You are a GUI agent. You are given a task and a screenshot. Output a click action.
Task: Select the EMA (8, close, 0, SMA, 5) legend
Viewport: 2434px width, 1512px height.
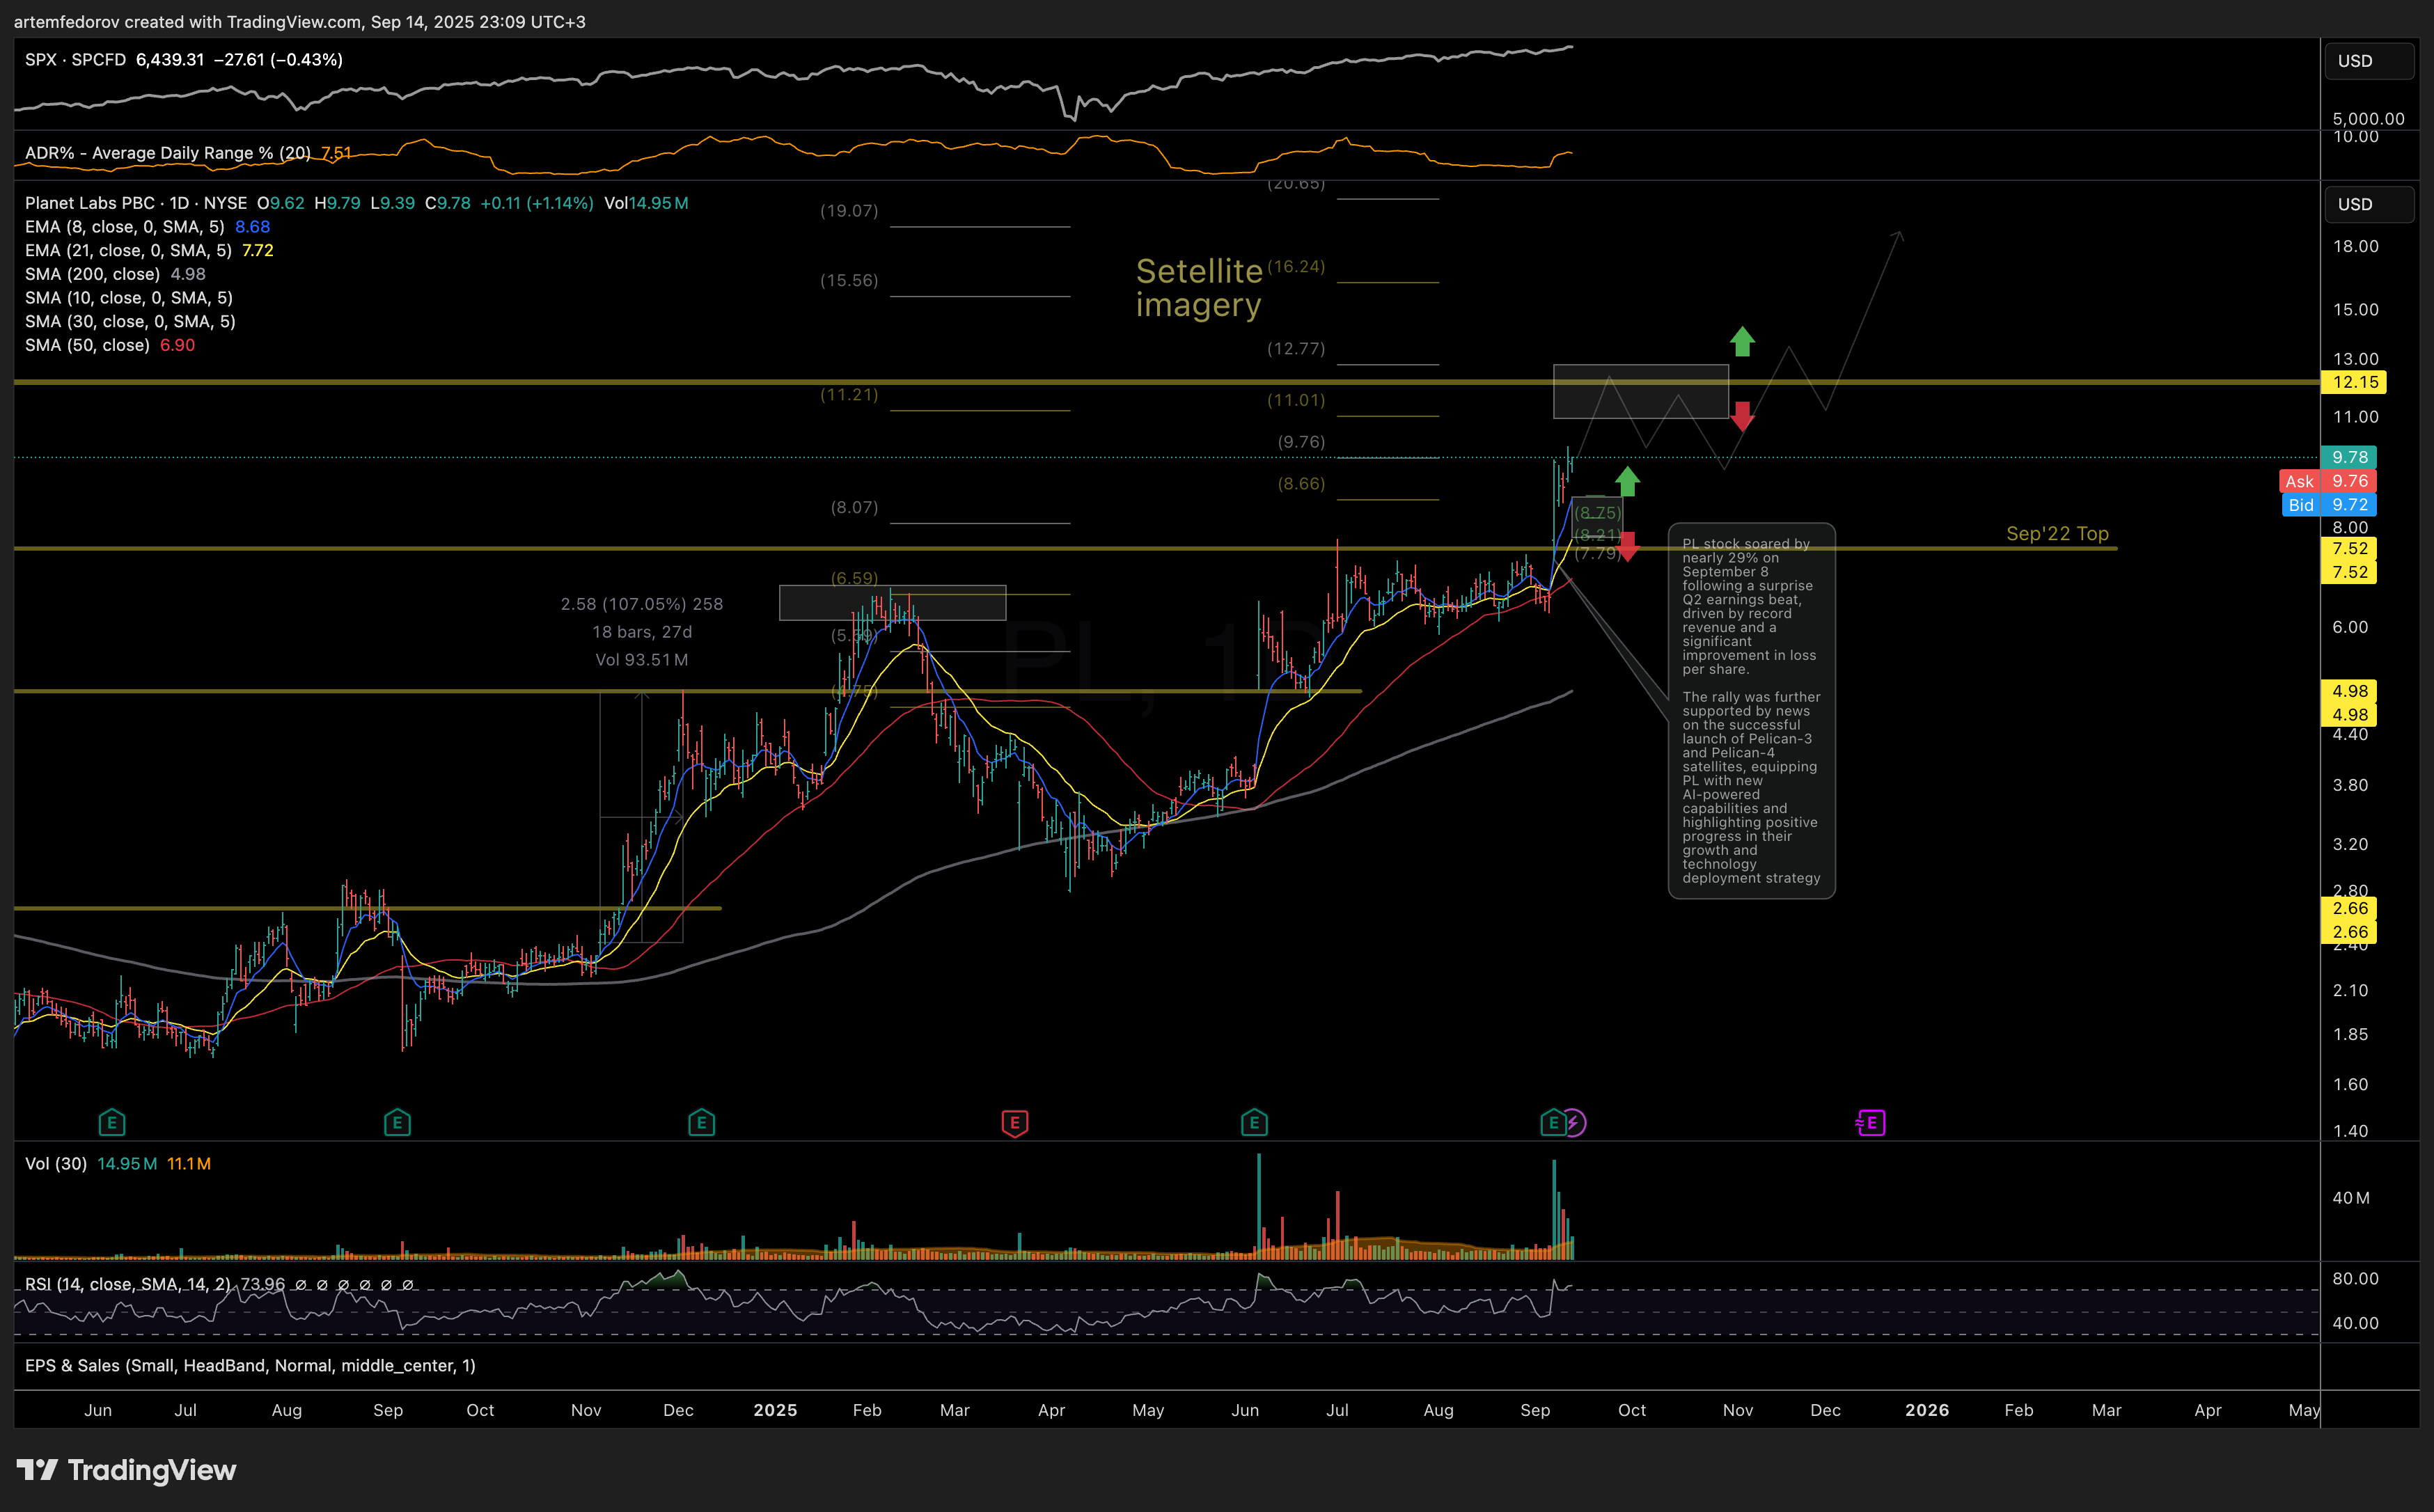[x=125, y=227]
